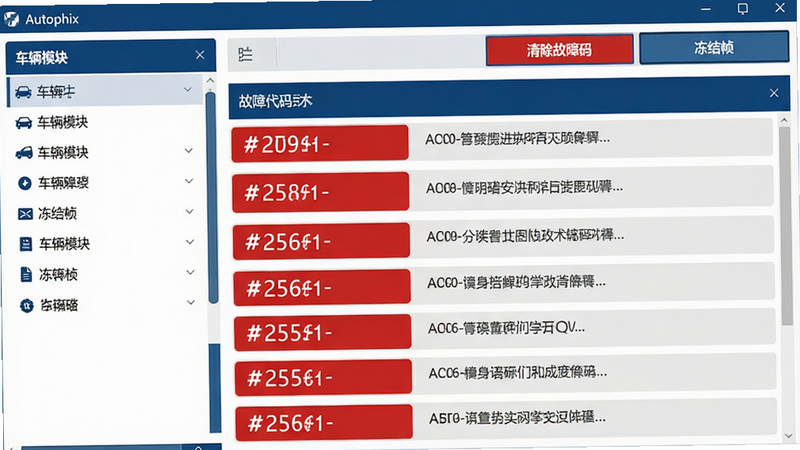The image size is (800, 450).
Task: Select the 车辆模块 label beside the plain car icon
Action: pos(62,122)
